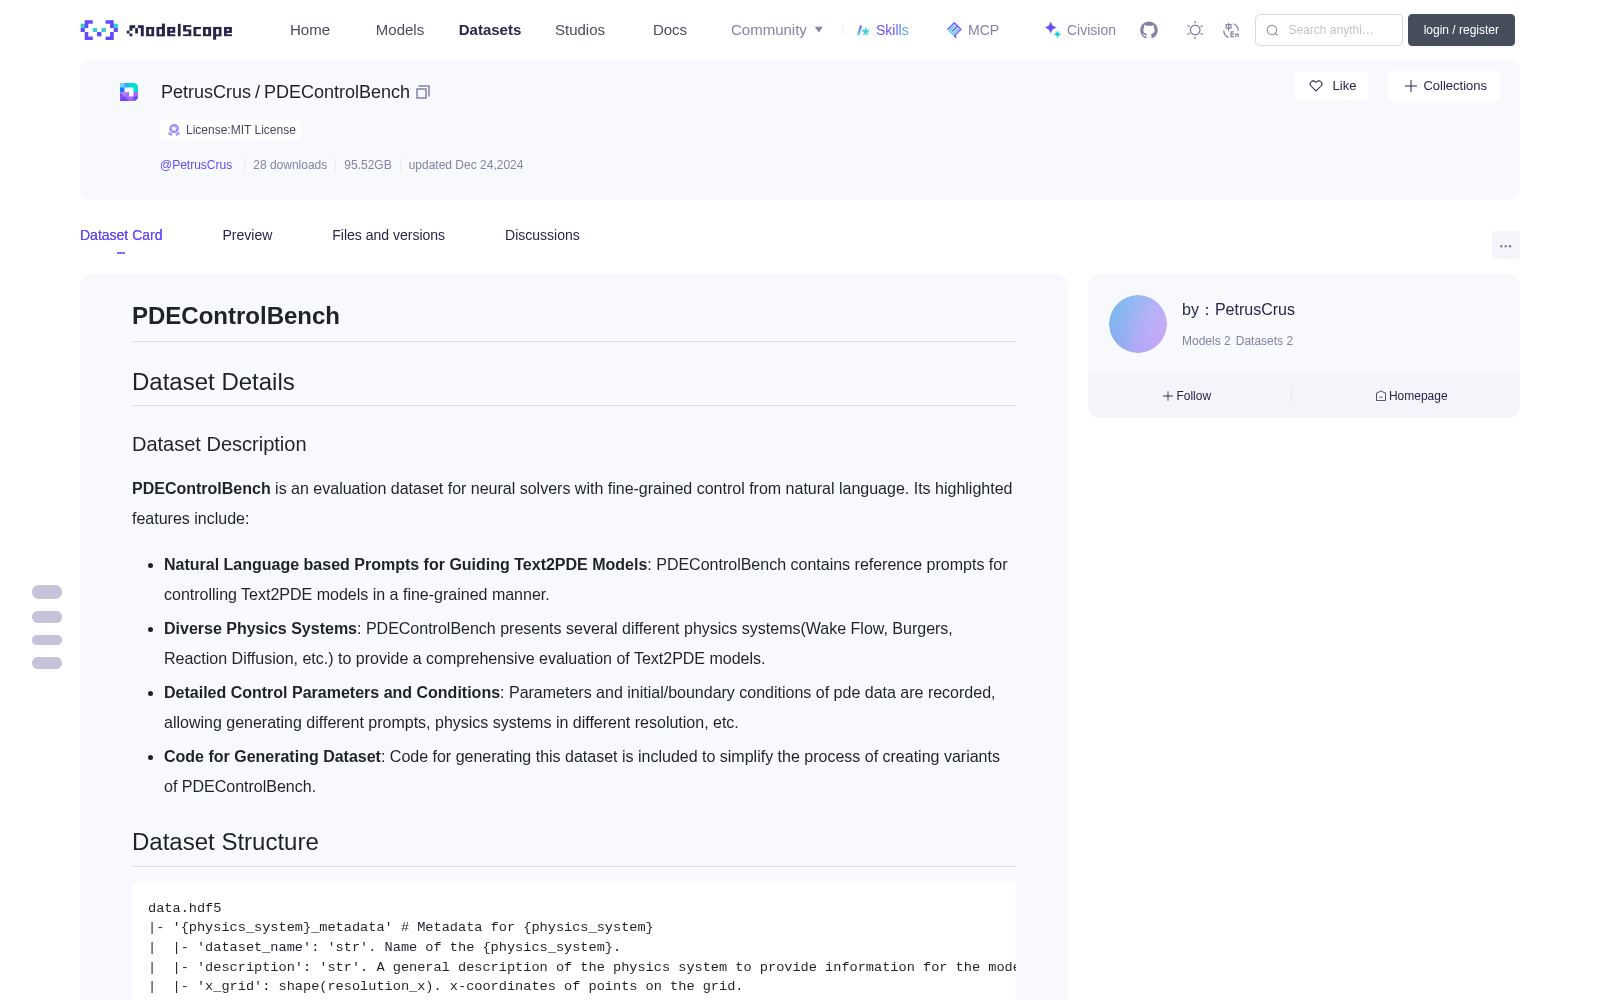Viewport: 1600px width, 1000px height.
Task: Expand the Community dropdown
Action: point(777,30)
